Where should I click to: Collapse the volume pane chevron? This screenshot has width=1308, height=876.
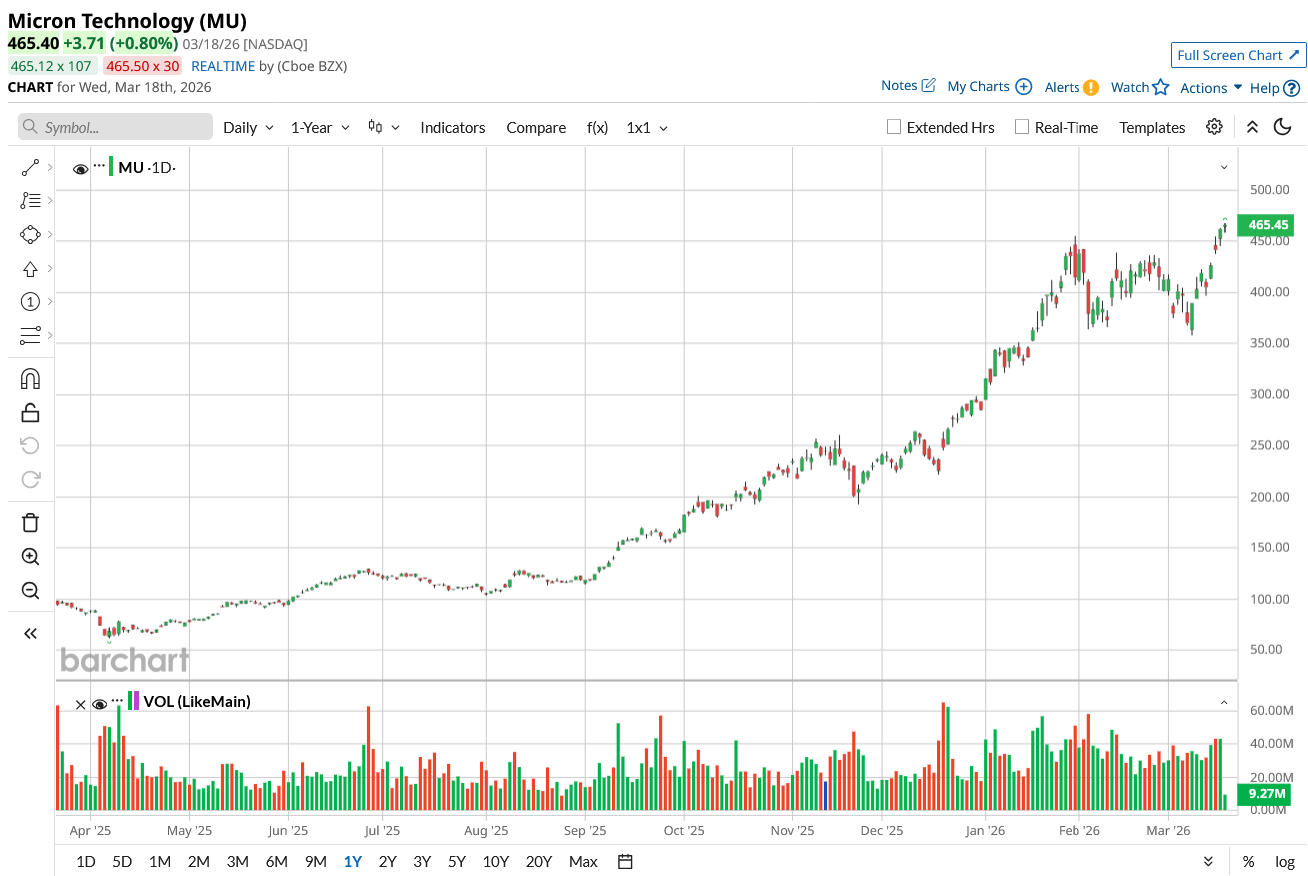click(x=1224, y=703)
